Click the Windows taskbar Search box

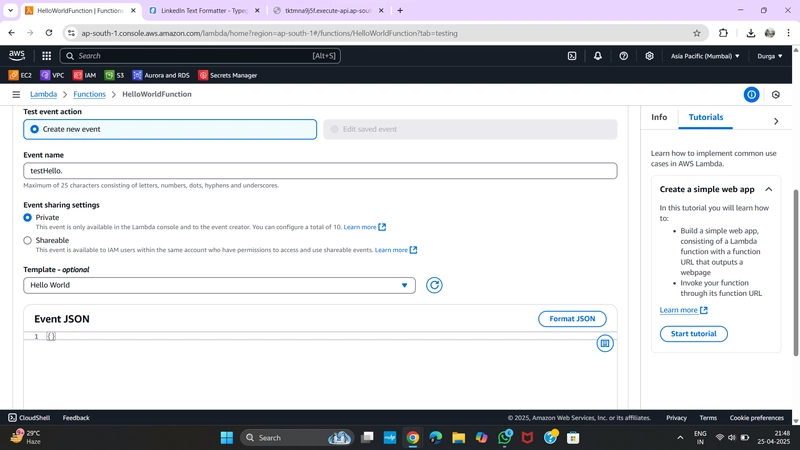click(x=297, y=437)
